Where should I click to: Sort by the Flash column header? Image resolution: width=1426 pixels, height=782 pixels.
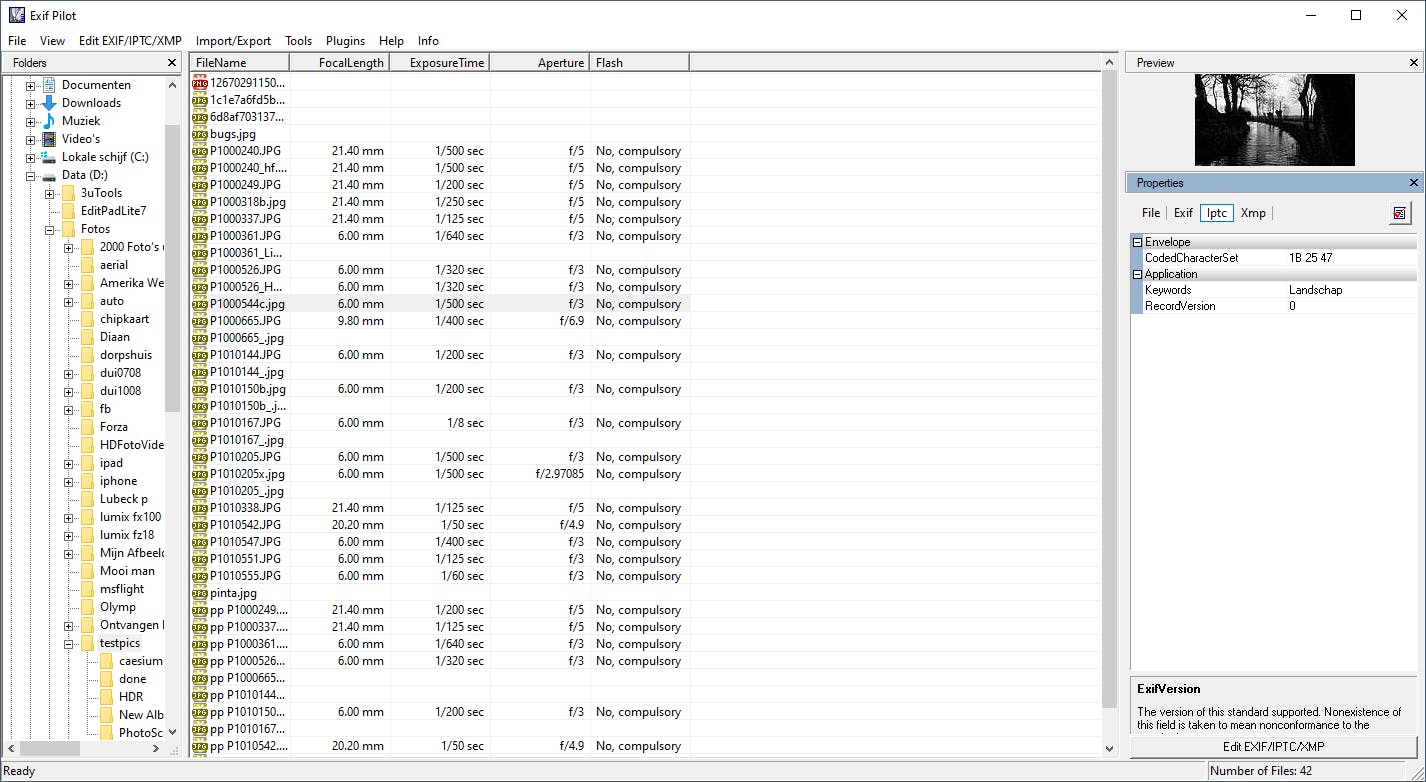tap(639, 63)
